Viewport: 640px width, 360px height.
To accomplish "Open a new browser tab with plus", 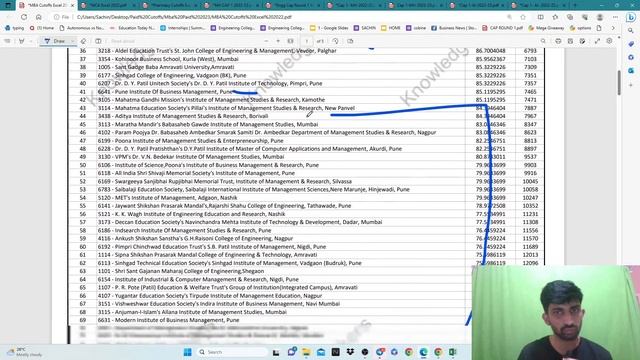I will click(x=575, y=5).
